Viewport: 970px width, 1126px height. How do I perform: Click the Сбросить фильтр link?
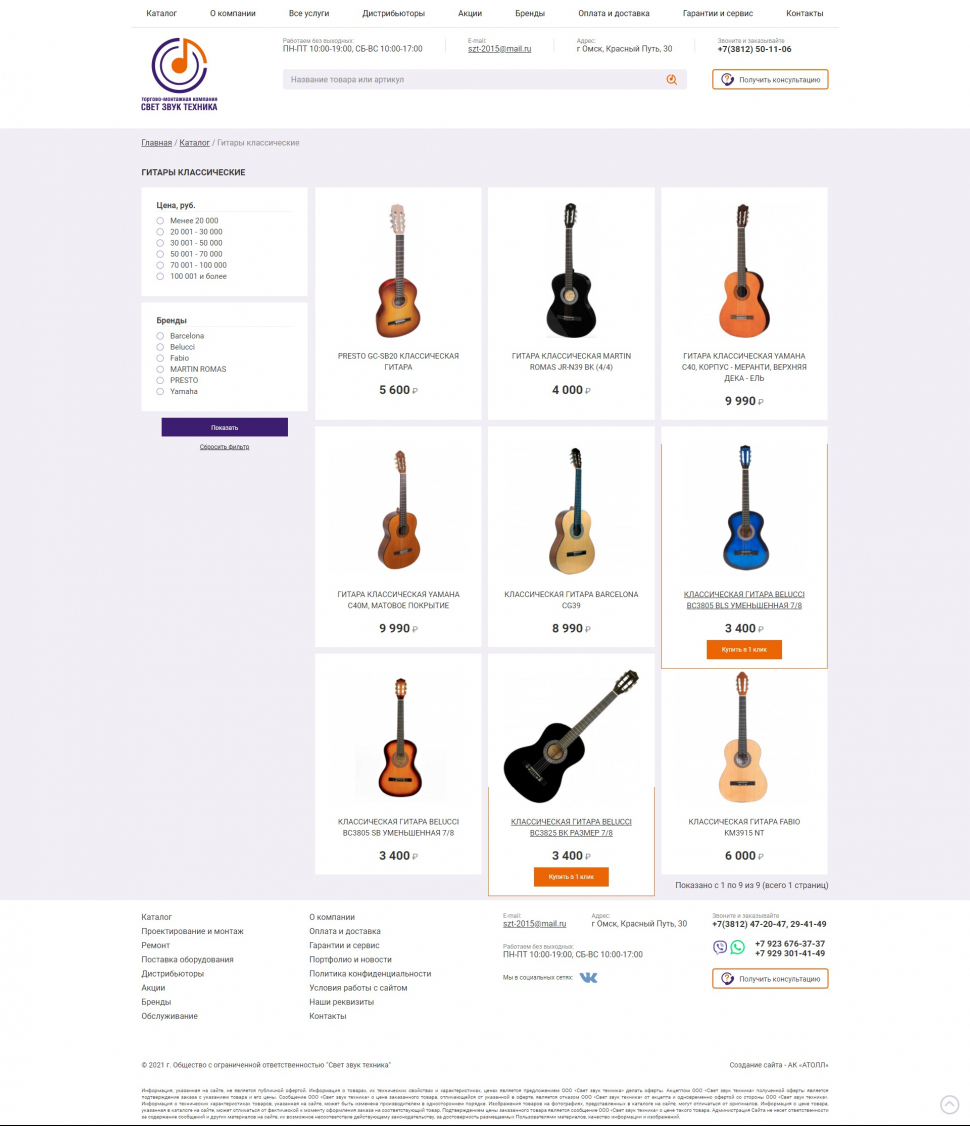pyautogui.click(x=225, y=447)
